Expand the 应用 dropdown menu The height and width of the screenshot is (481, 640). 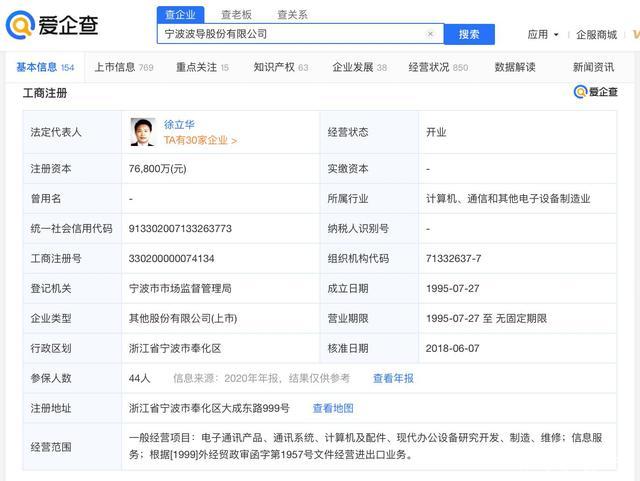(543, 35)
